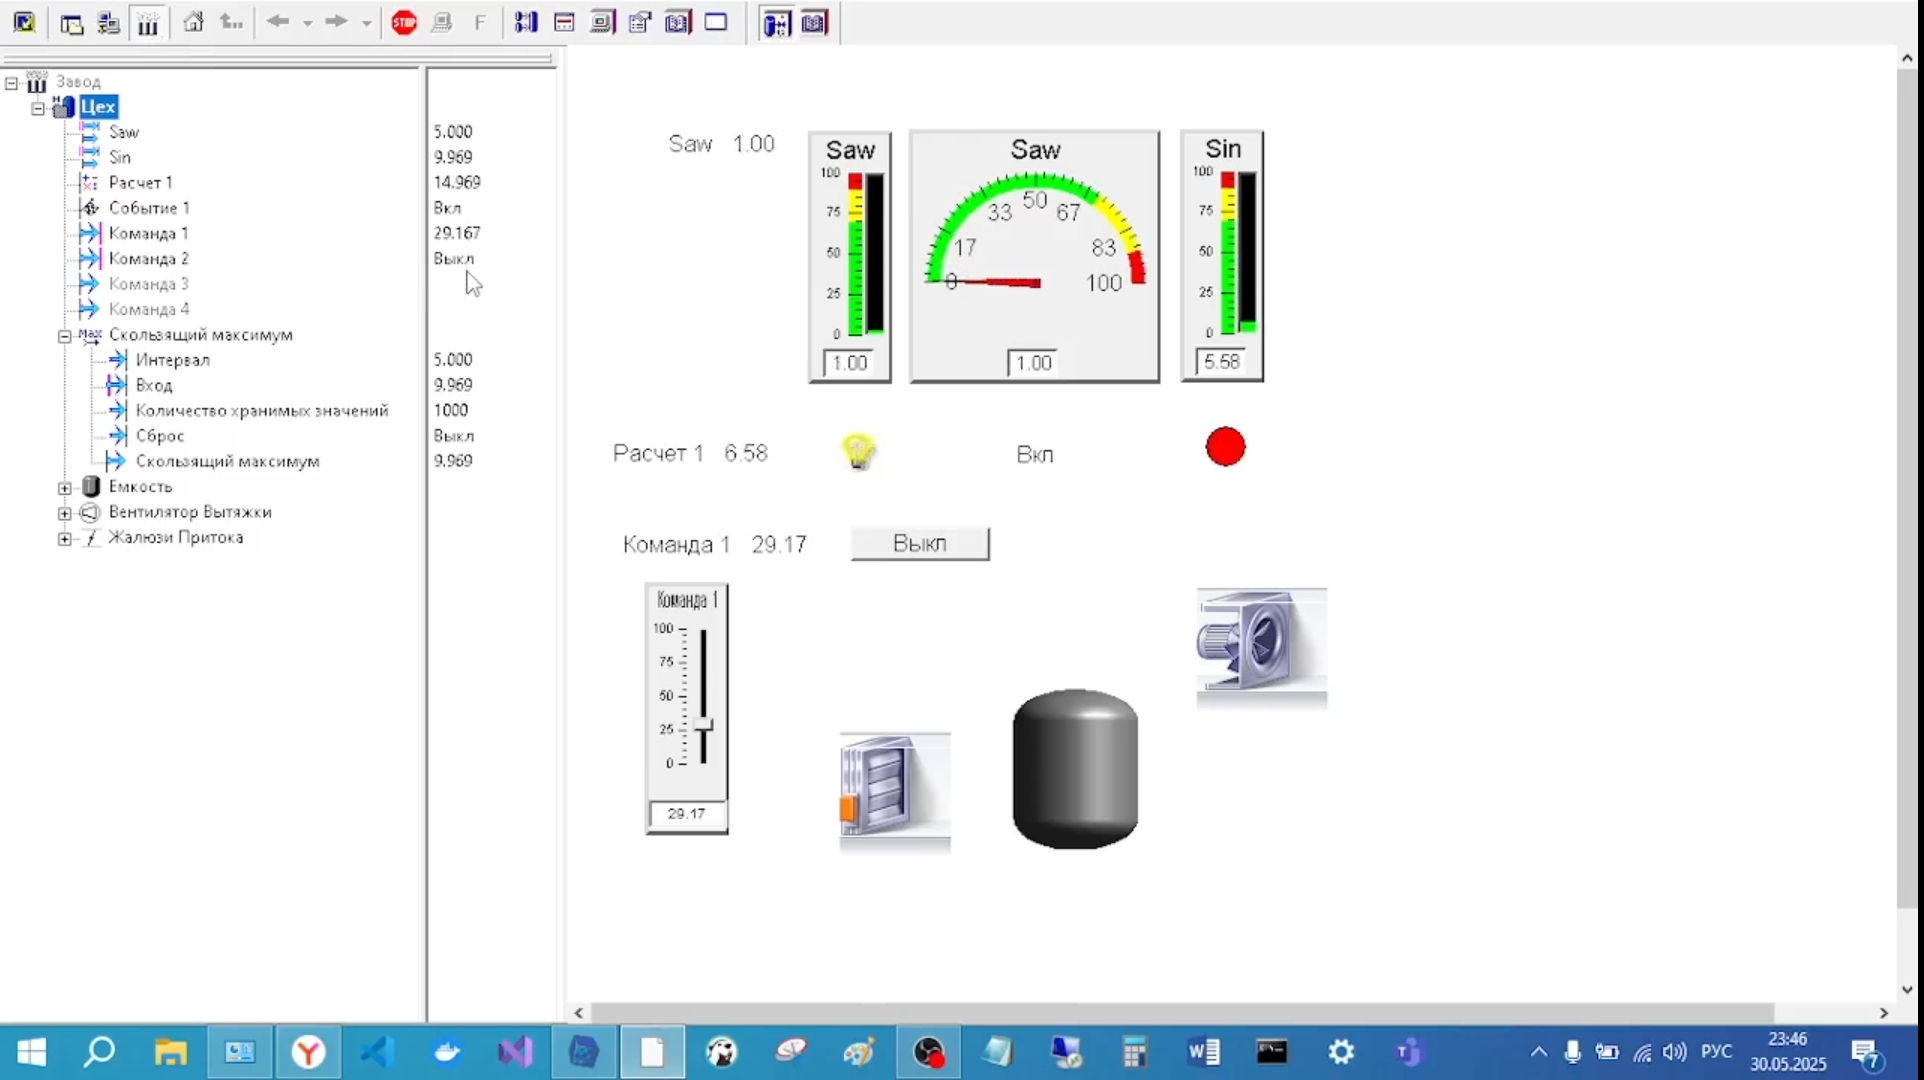Open the forward arrow history dropdown
This screenshot has width=1924, height=1080.
pyautogui.click(x=366, y=23)
